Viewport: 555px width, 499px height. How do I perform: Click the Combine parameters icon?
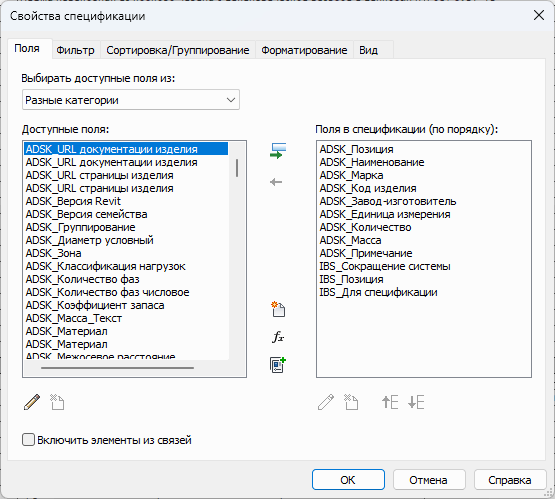[x=278, y=365]
